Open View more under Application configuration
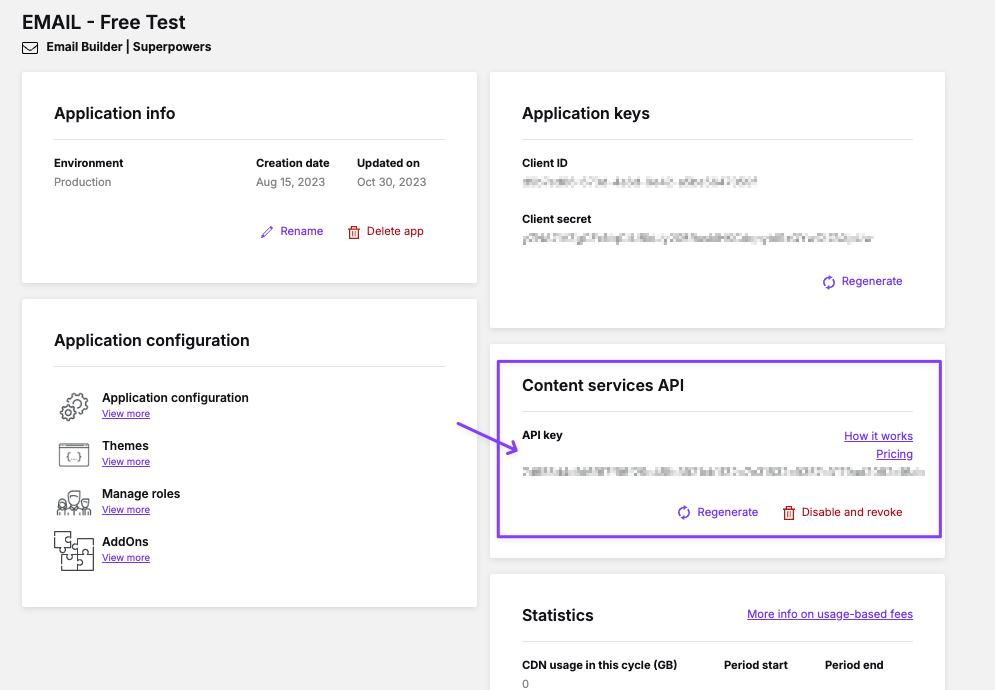Viewport: 995px width, 690px height. click(126, 414)
